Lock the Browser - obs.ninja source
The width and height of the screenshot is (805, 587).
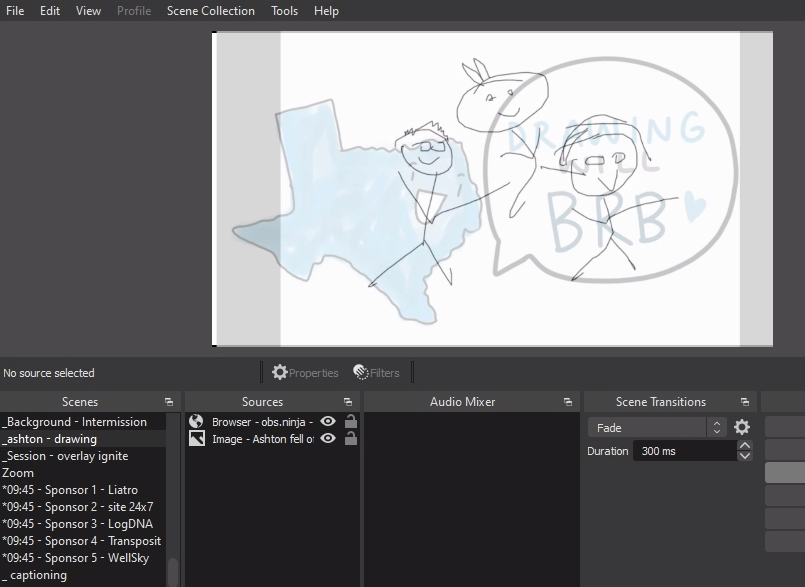pyautogui.click(x=351, y=422)
